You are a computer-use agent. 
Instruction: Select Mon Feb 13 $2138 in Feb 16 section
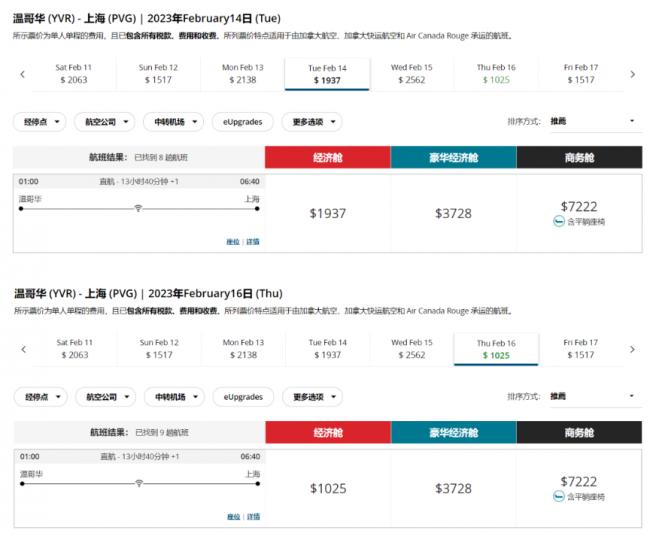244,349
